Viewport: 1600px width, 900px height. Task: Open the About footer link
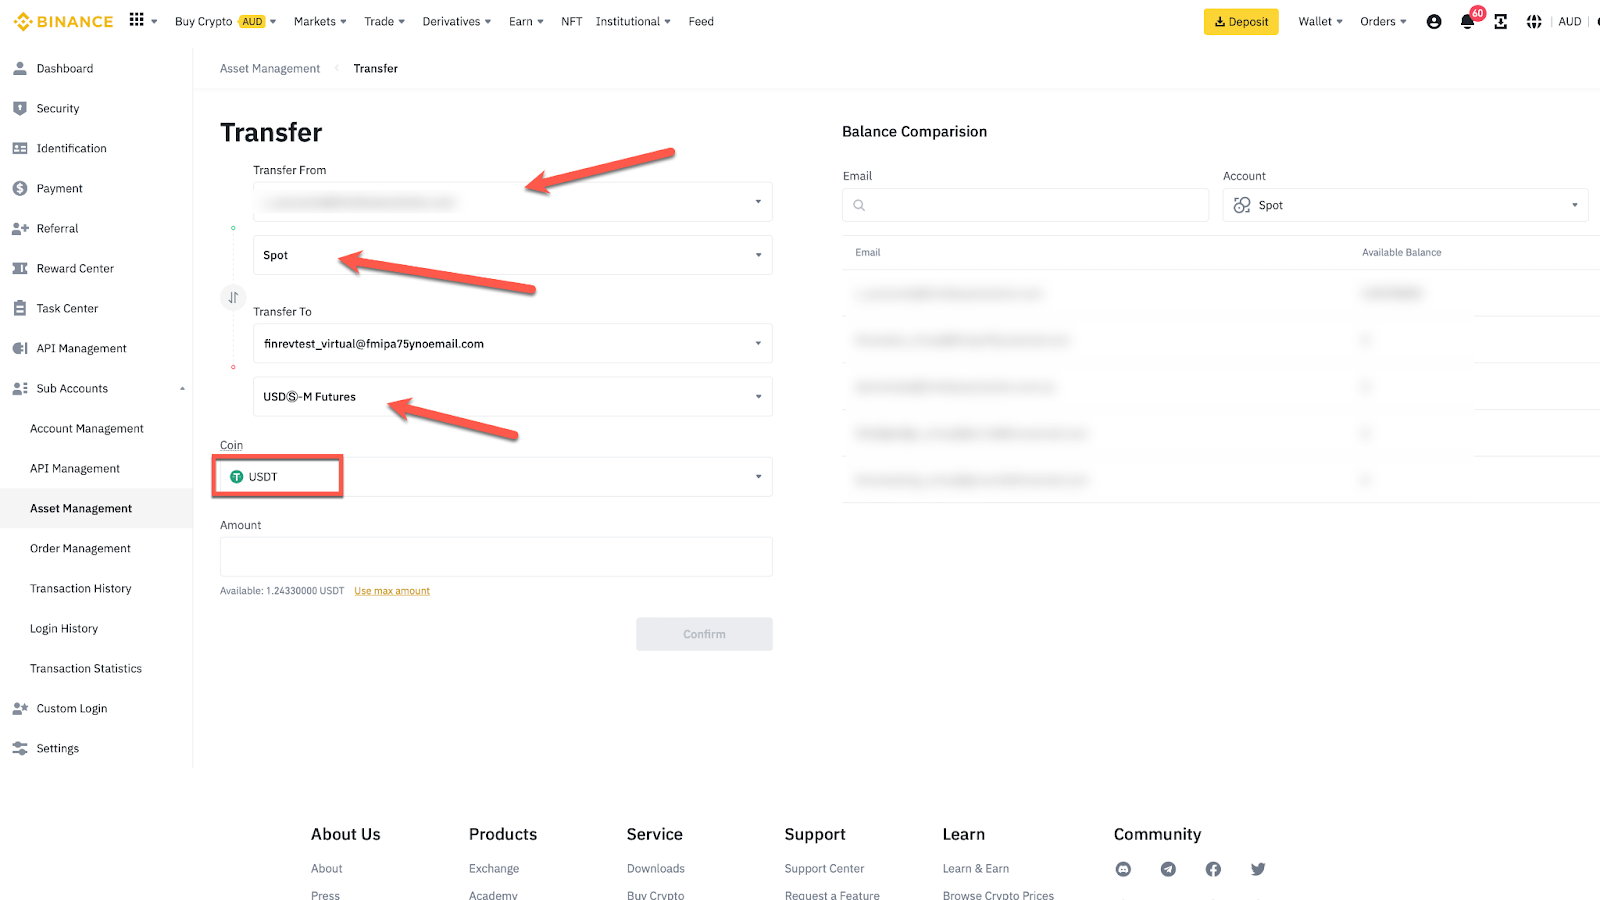tap(327, 869)
